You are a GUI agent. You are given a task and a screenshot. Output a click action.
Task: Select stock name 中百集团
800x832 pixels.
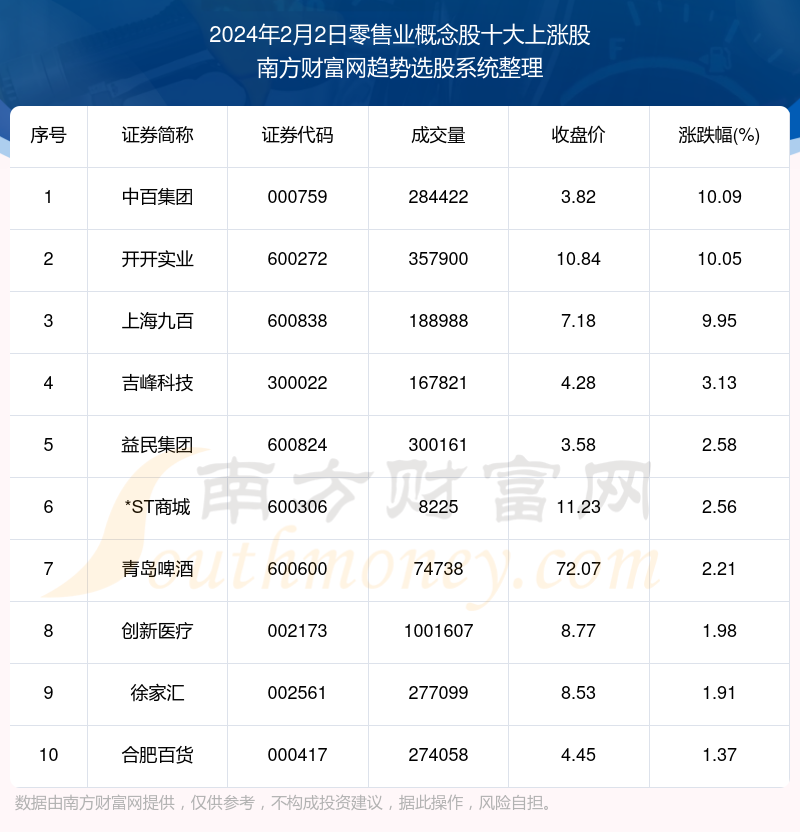click(x=158, y=197)
